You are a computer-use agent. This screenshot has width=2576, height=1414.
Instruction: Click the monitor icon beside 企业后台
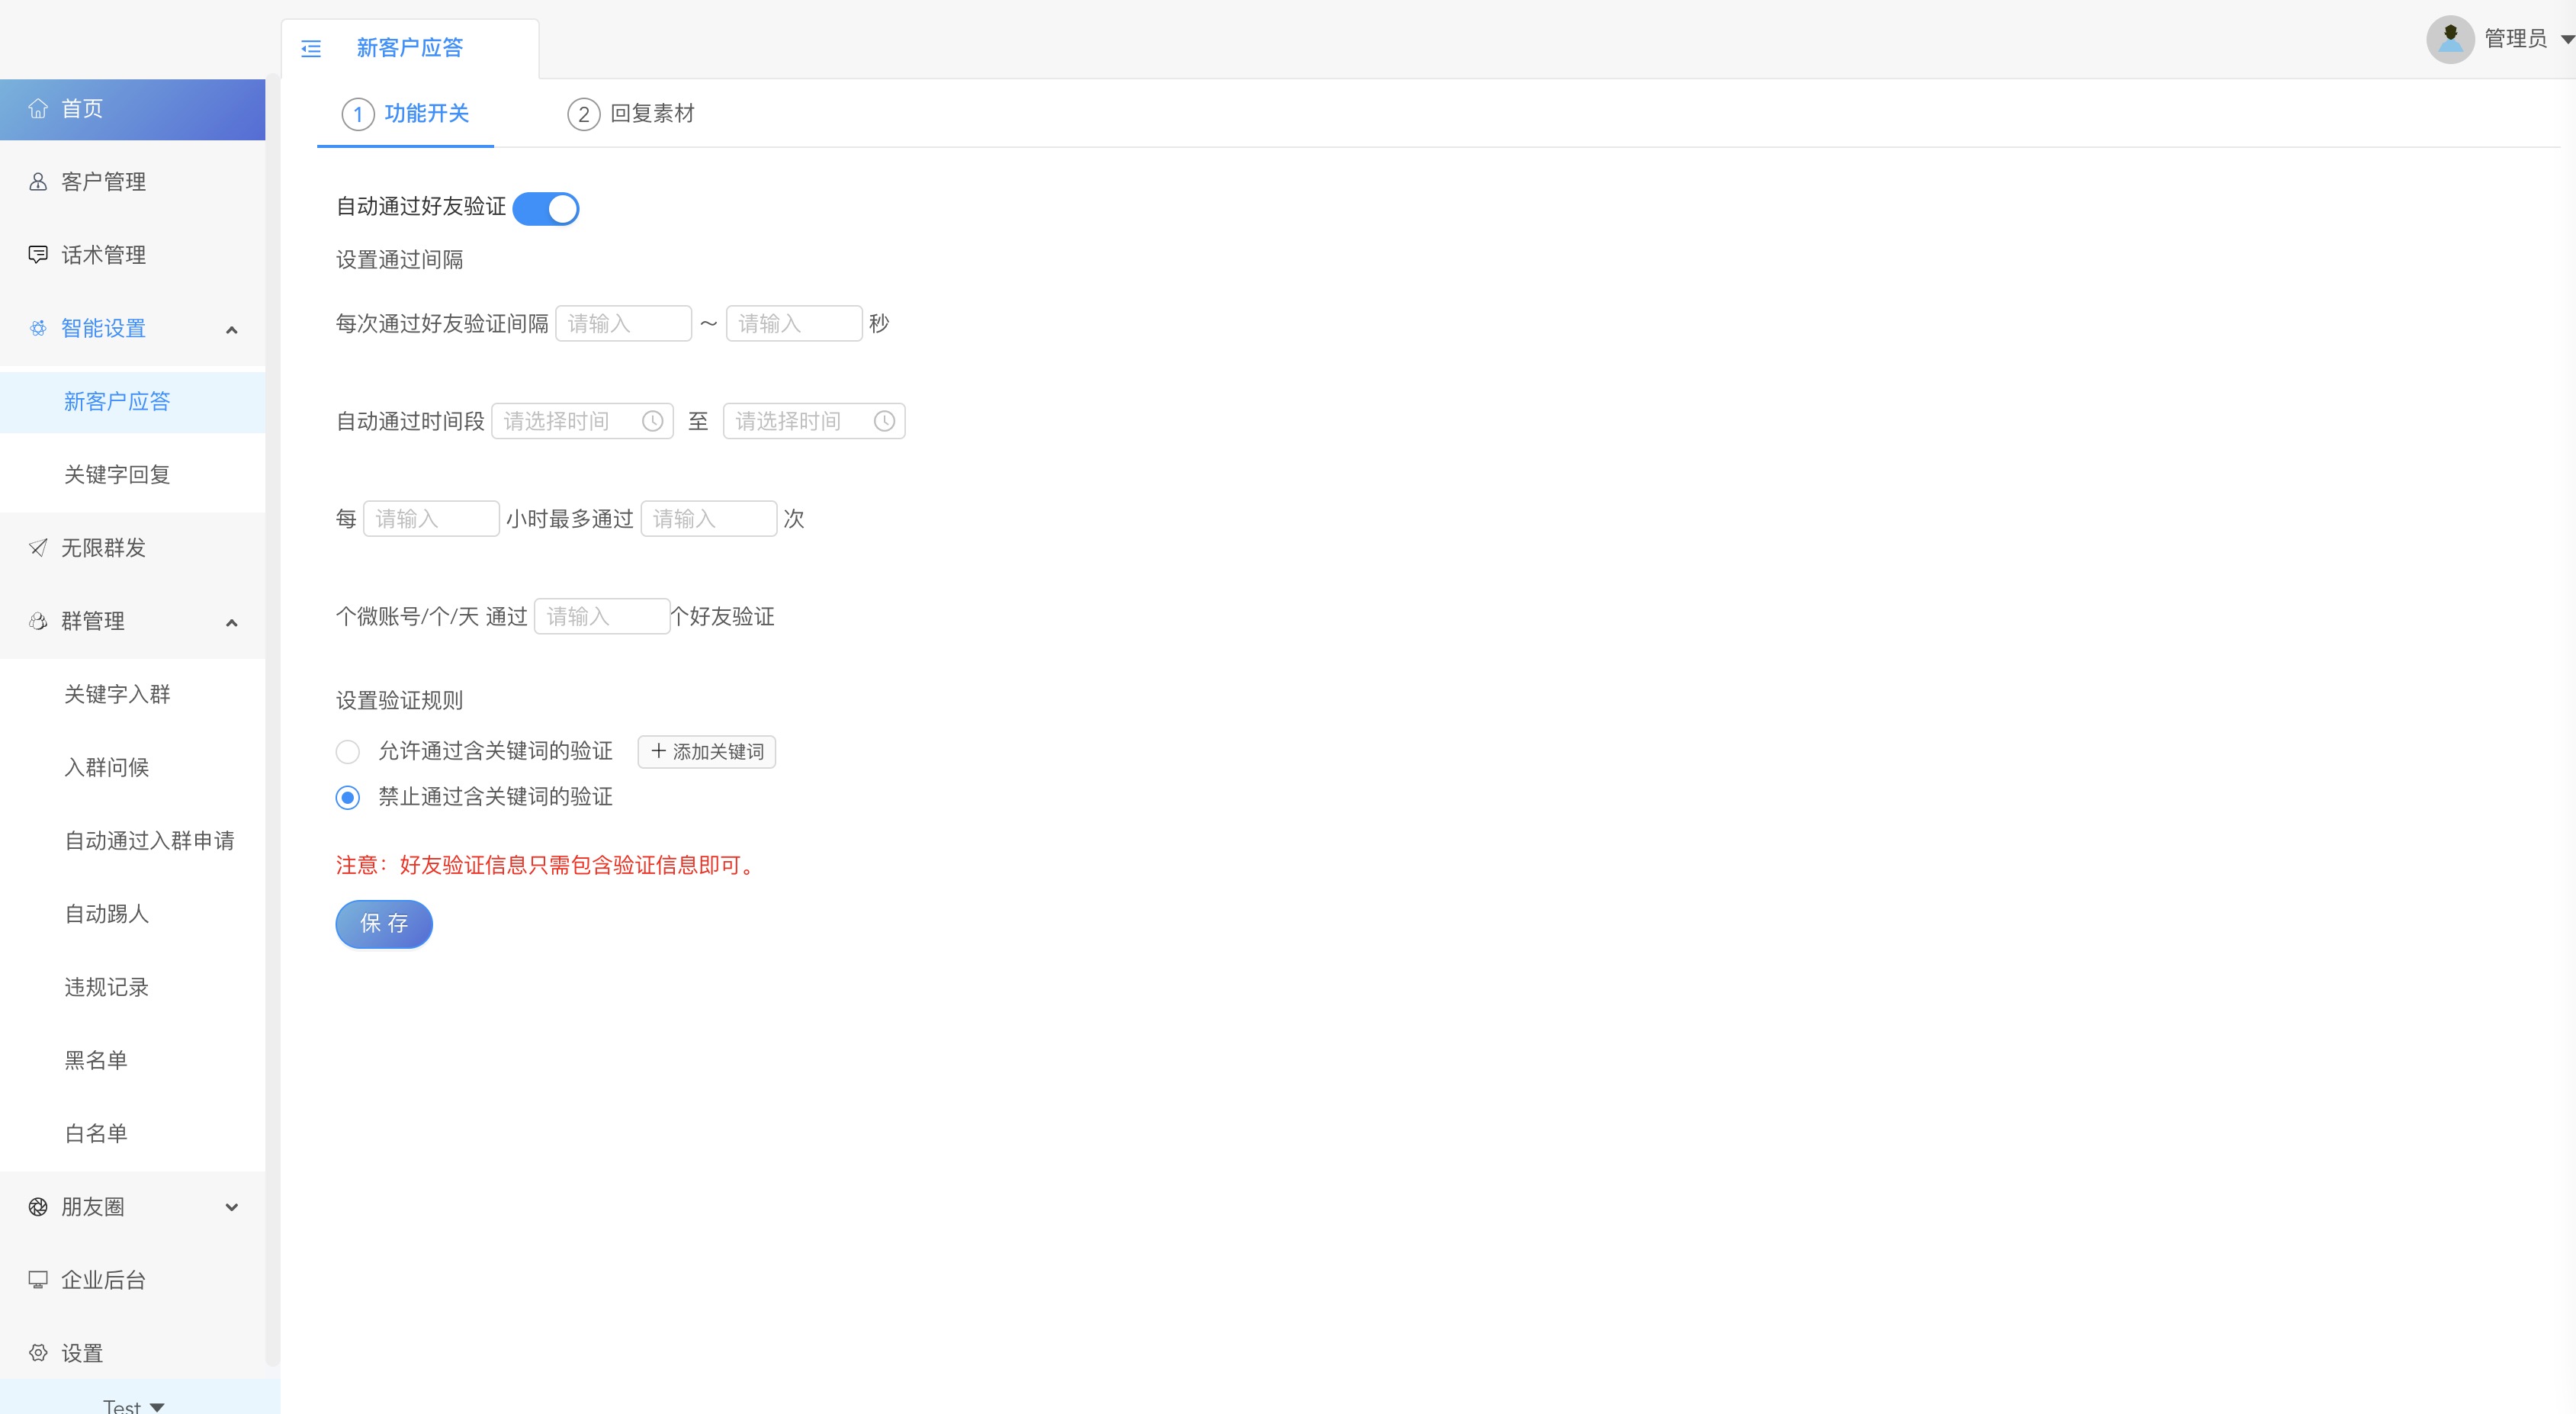[x=38, y=1280]
